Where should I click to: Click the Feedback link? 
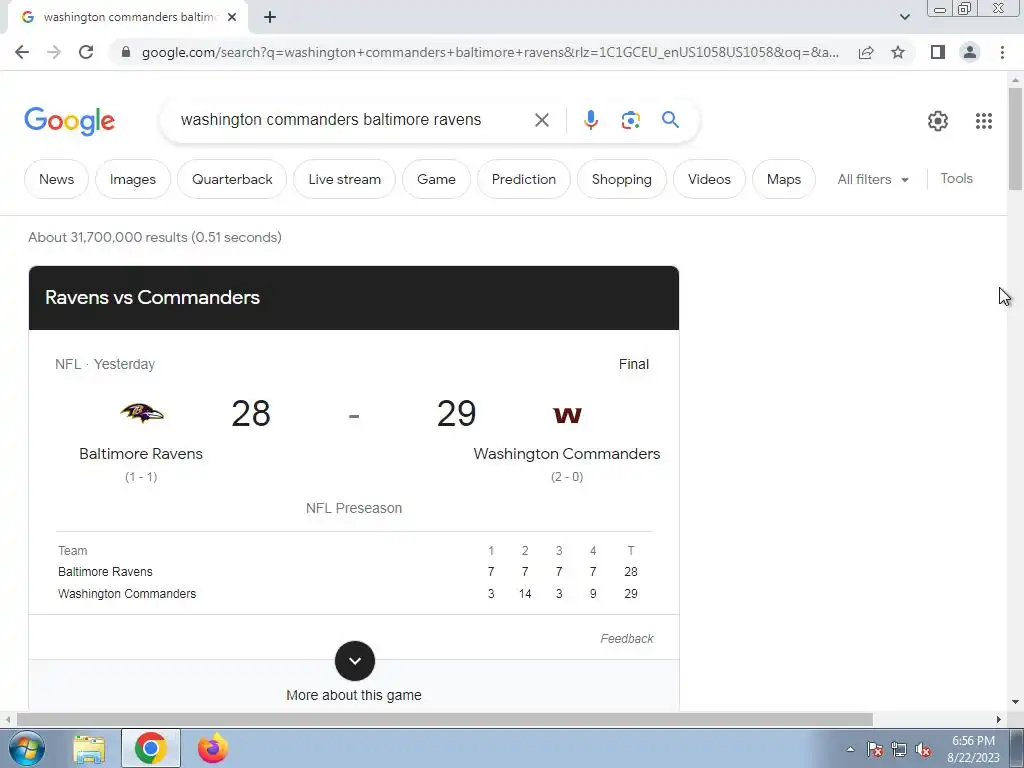[626, 639]
